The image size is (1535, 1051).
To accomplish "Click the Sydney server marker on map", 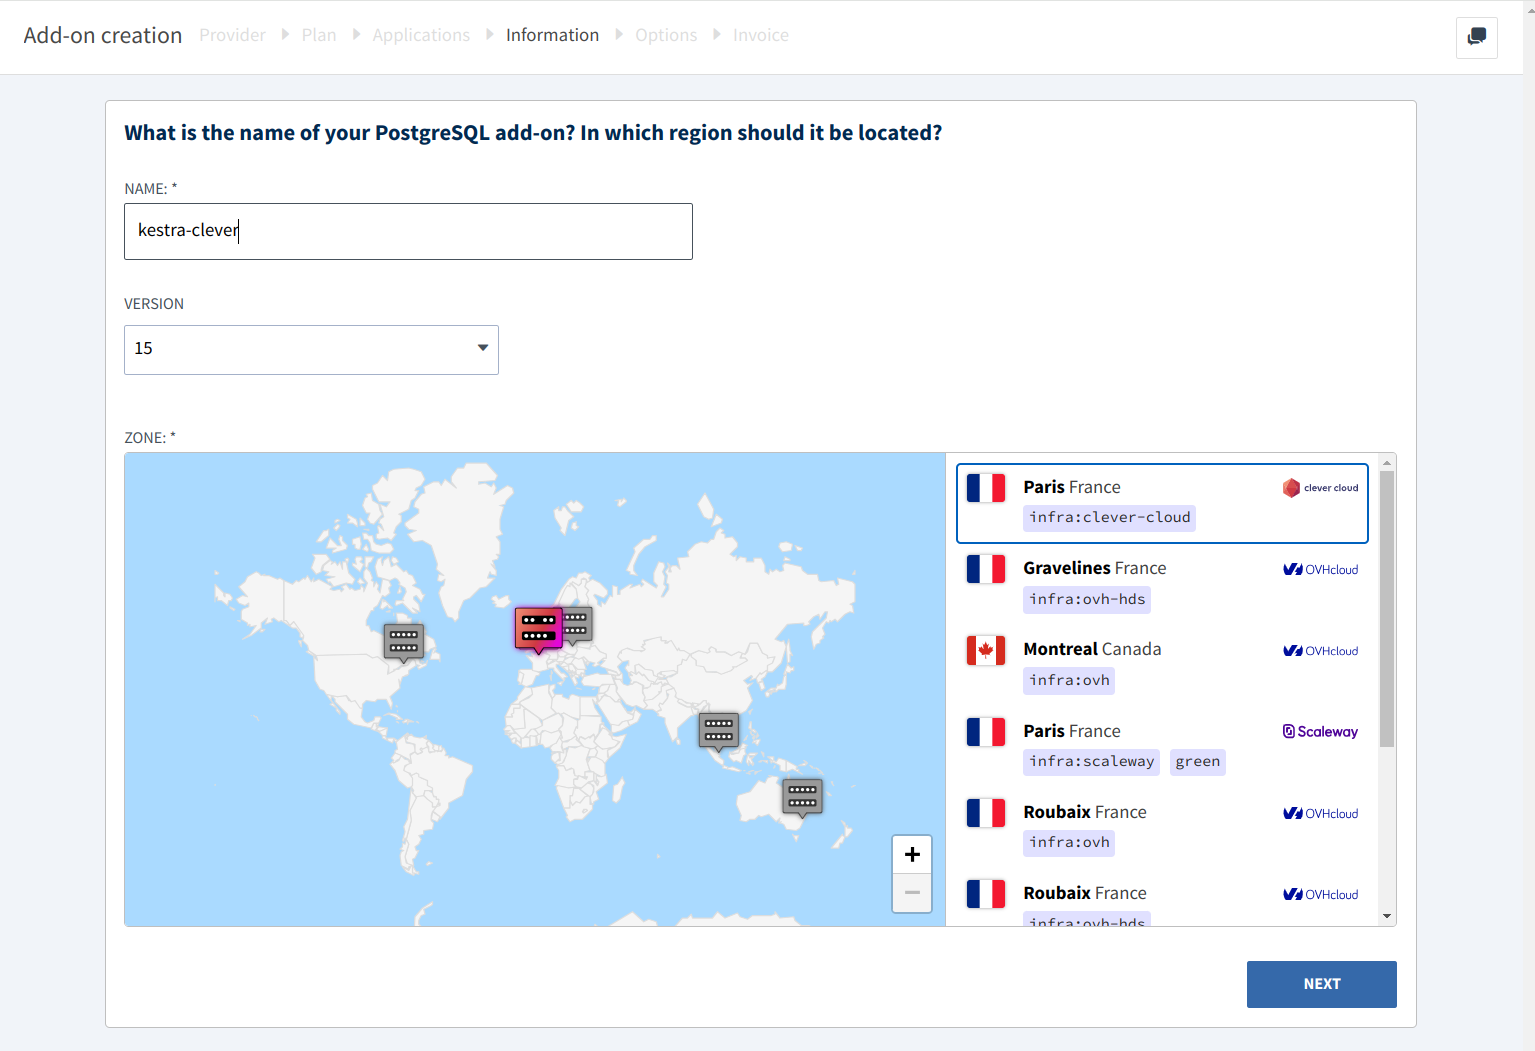I will tap(802, 796).
